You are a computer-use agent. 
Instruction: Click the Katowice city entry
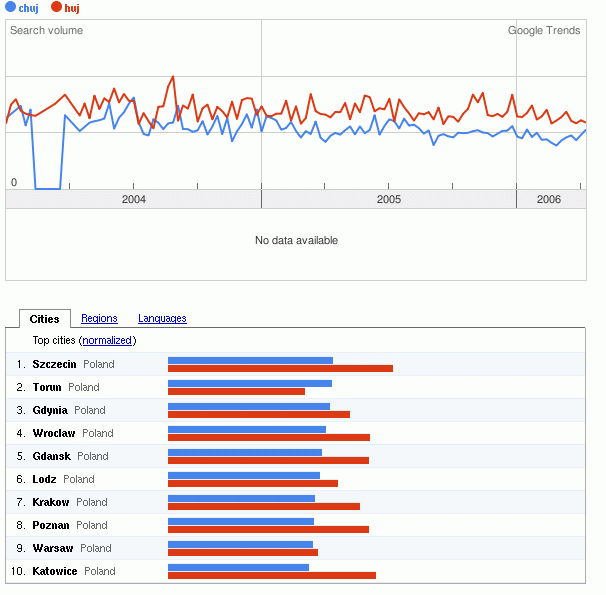pos(55,571)
